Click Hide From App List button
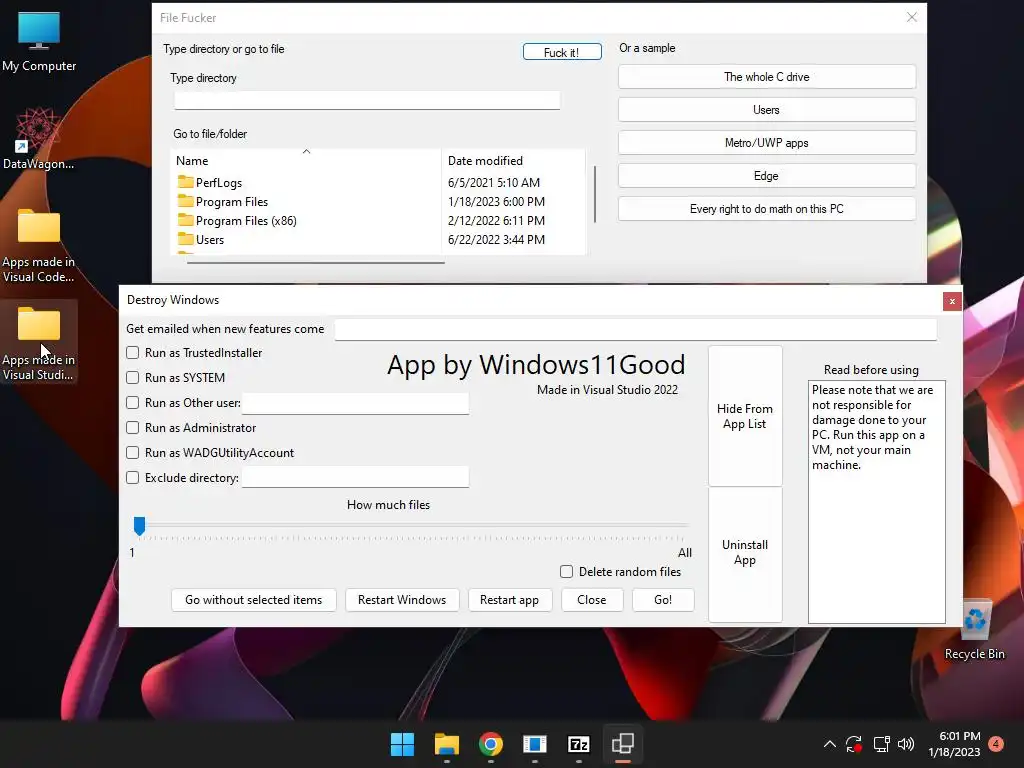Image resolution: width=1024 pixels, height=768 pixels. pyautogui.click(x=745, y=416)
